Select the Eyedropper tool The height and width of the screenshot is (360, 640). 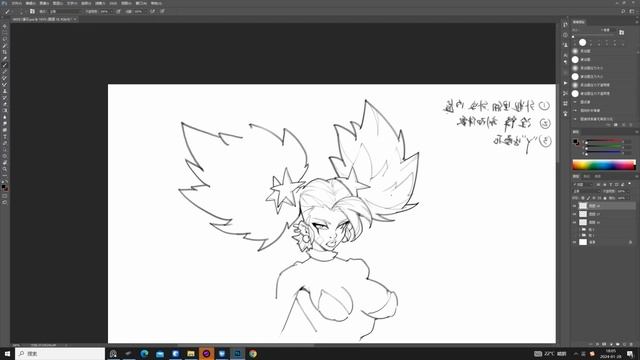click(5, 59)
